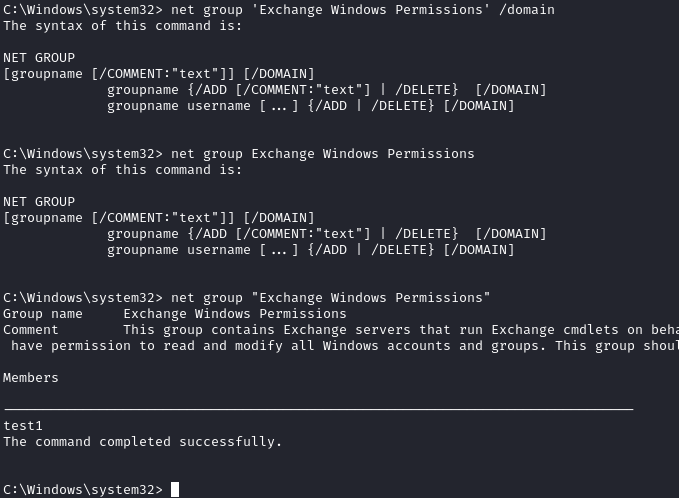Click the first "NET GROUP" syntax heading
This screenshot has width=679, height=498.
click(x=39, y=58)
